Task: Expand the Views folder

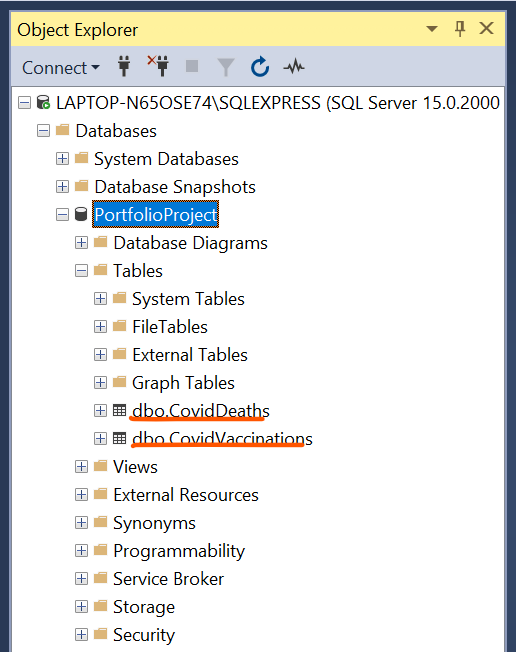Action: pos(81,467)
